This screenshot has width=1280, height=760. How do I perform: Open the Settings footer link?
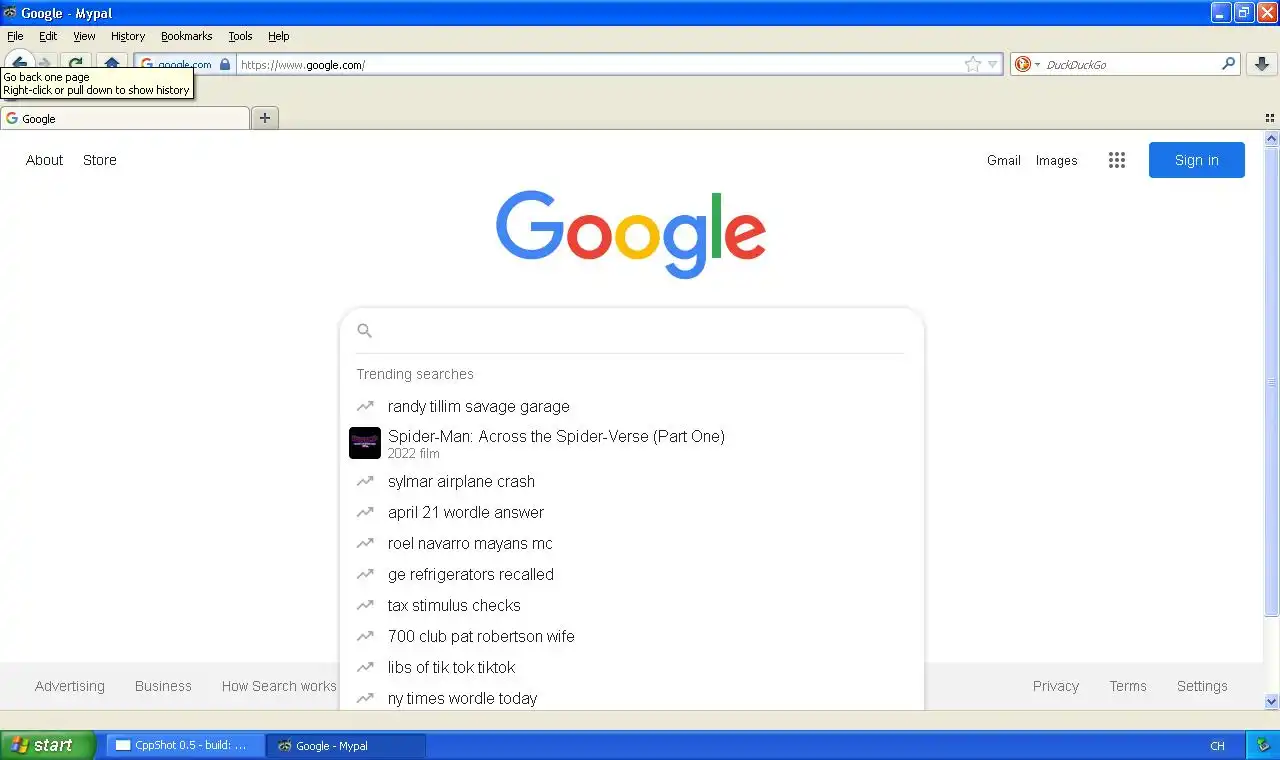pyautogui.click(x=1201, y=686)
